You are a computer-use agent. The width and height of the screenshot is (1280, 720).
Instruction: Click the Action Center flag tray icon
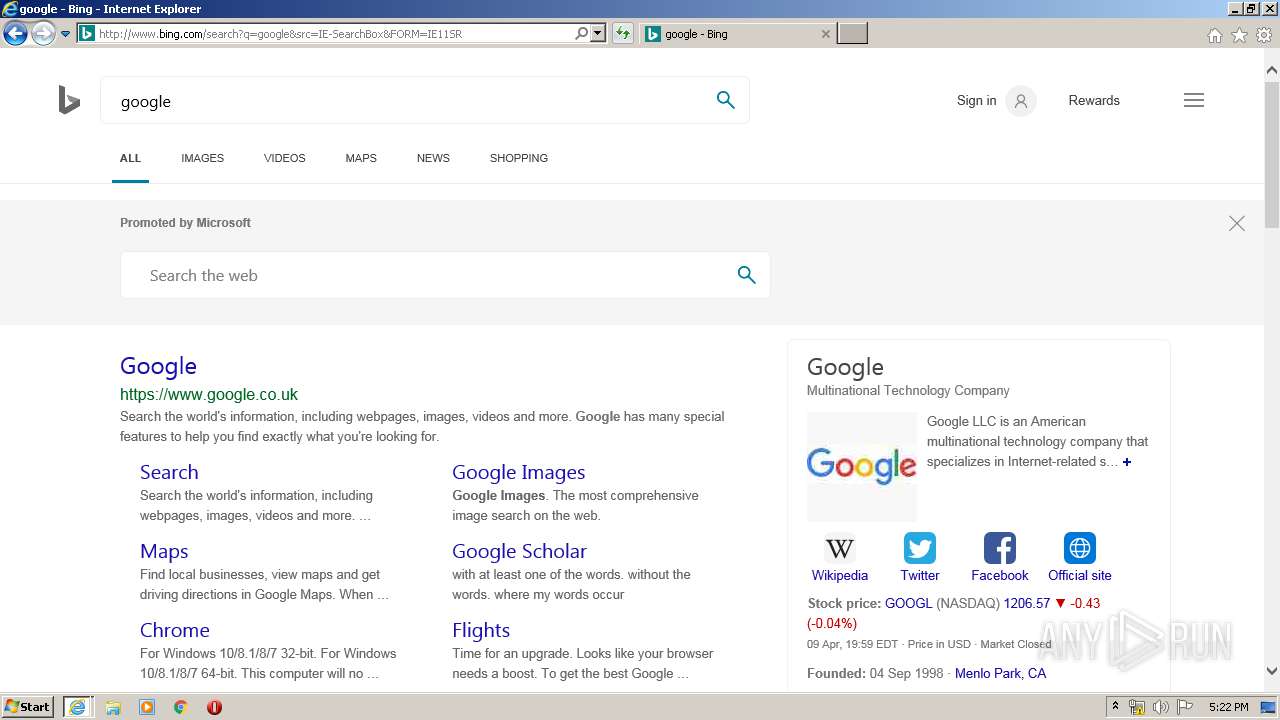pos(1185,707)
